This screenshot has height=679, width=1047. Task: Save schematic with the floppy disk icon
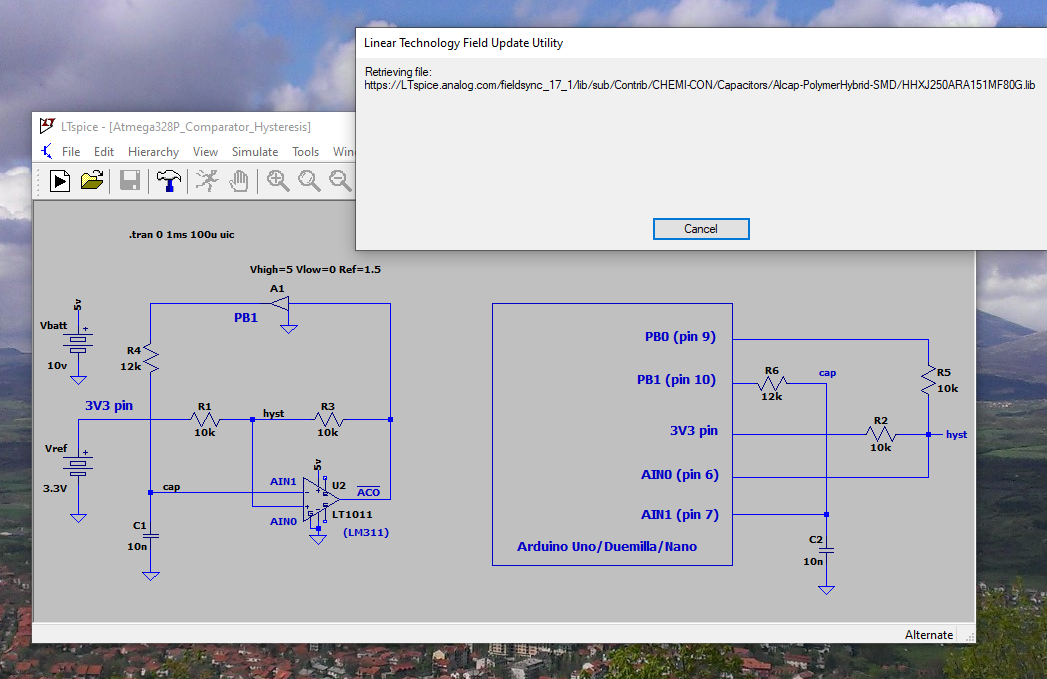click(x=130, y=181)
